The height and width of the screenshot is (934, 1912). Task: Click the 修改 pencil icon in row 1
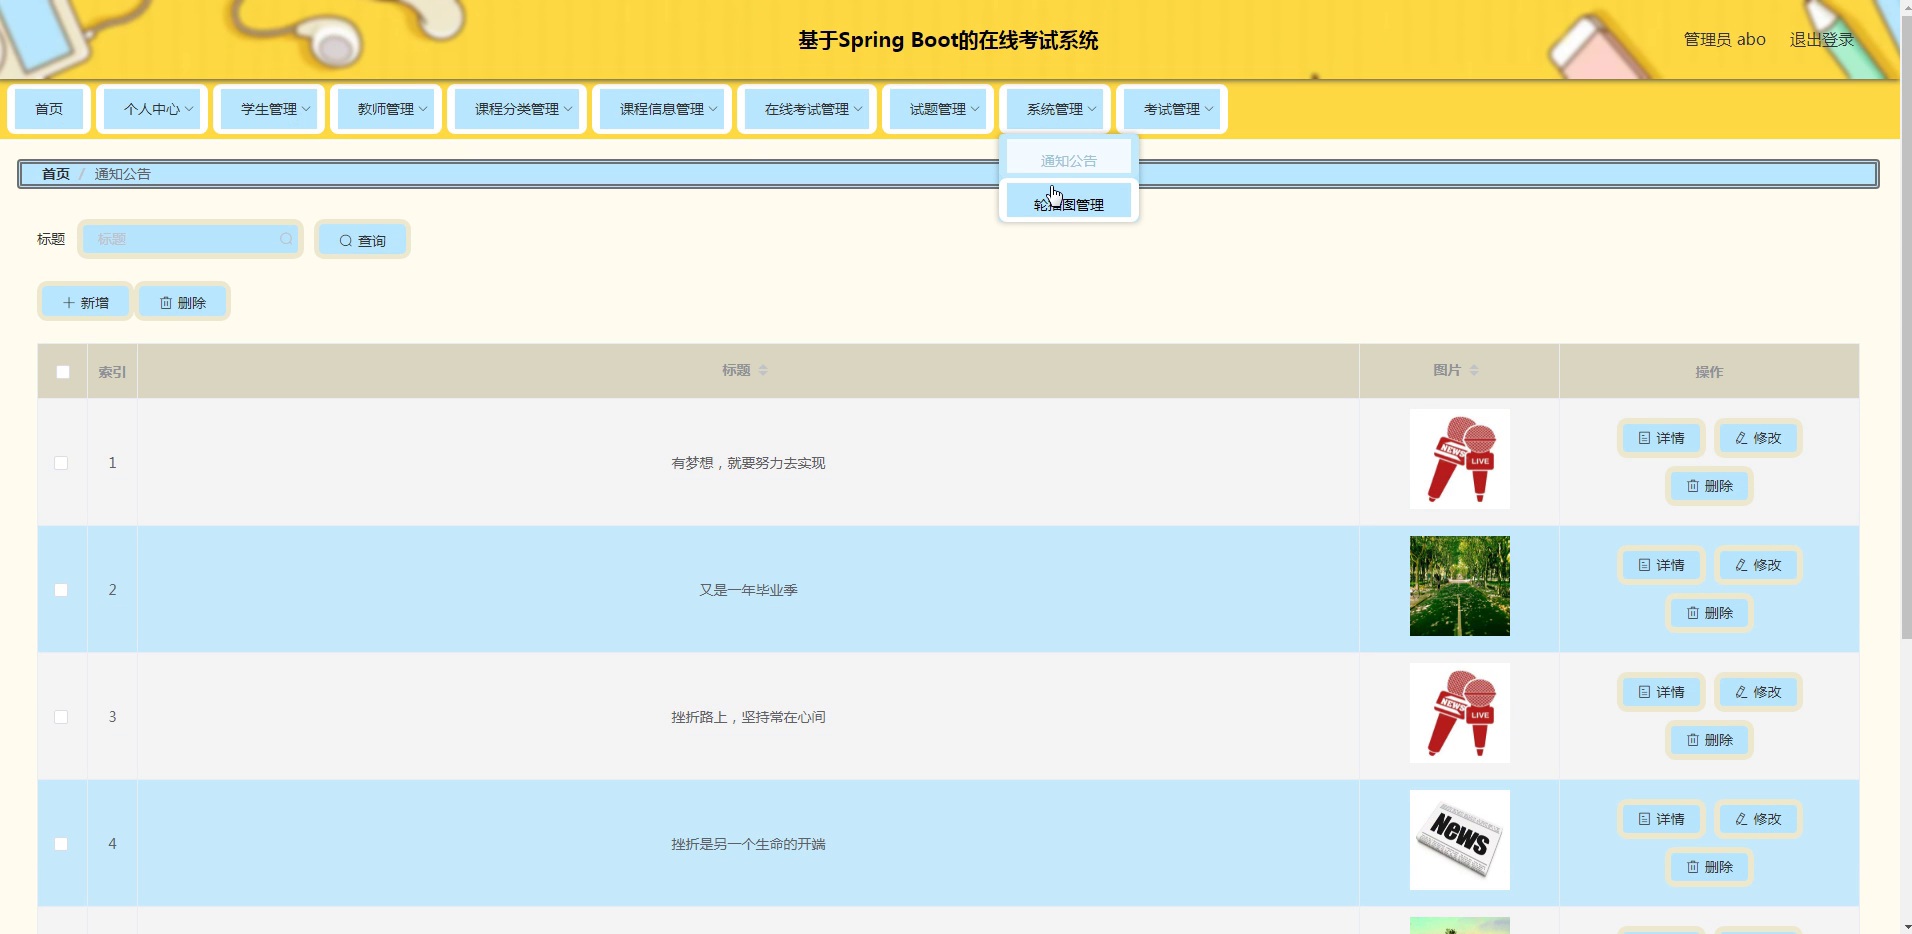(1741, 438)
